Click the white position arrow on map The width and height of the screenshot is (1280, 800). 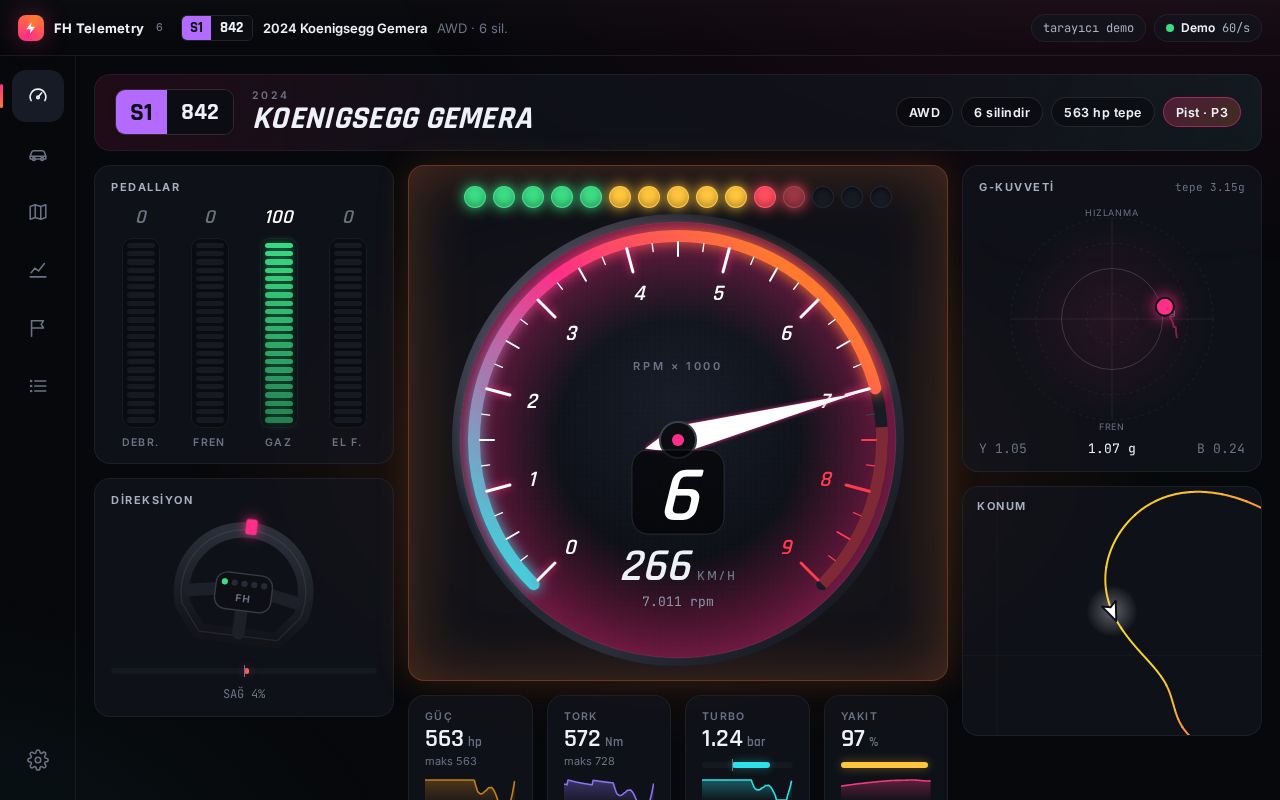point(1110,610)
